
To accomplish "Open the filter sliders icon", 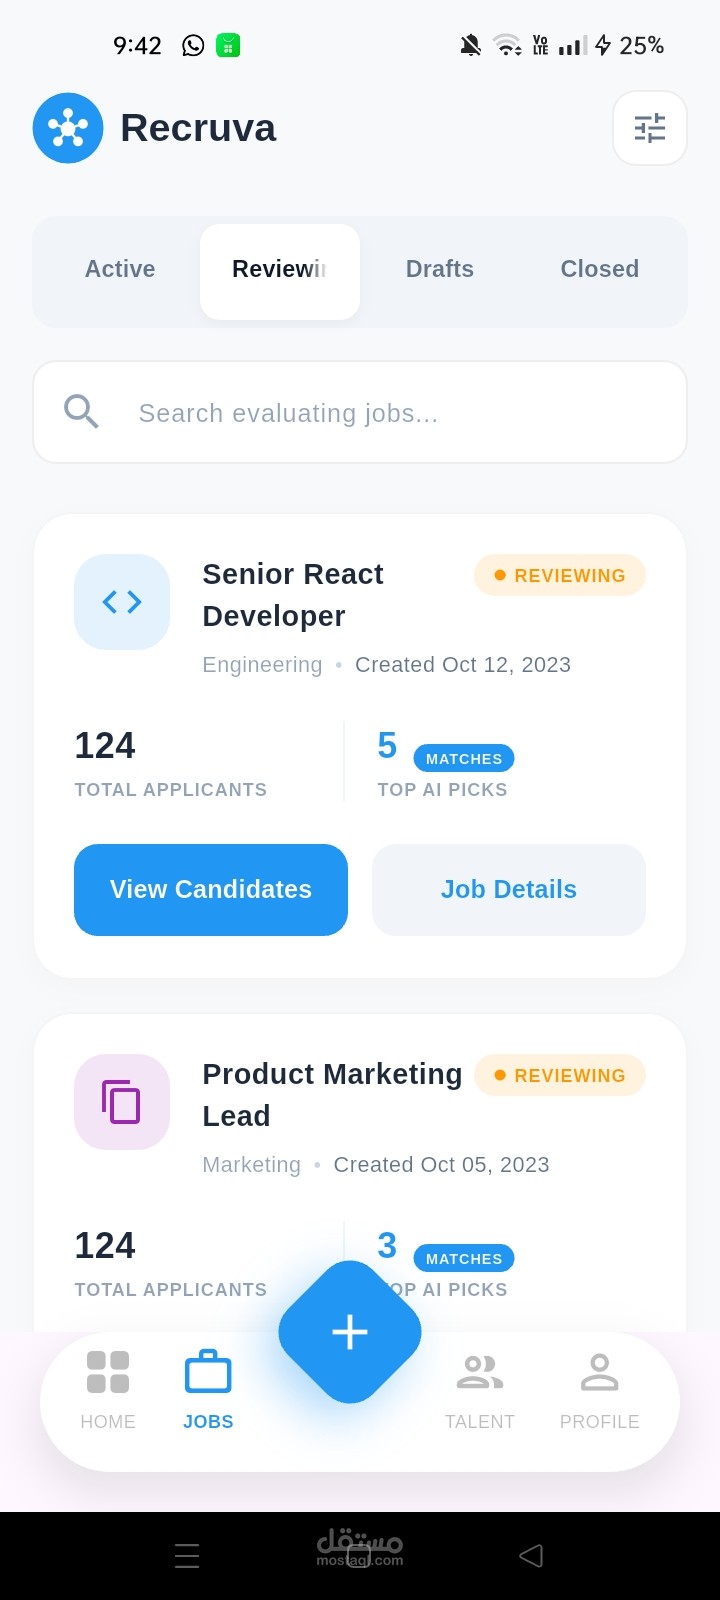I will coord(650,128).
